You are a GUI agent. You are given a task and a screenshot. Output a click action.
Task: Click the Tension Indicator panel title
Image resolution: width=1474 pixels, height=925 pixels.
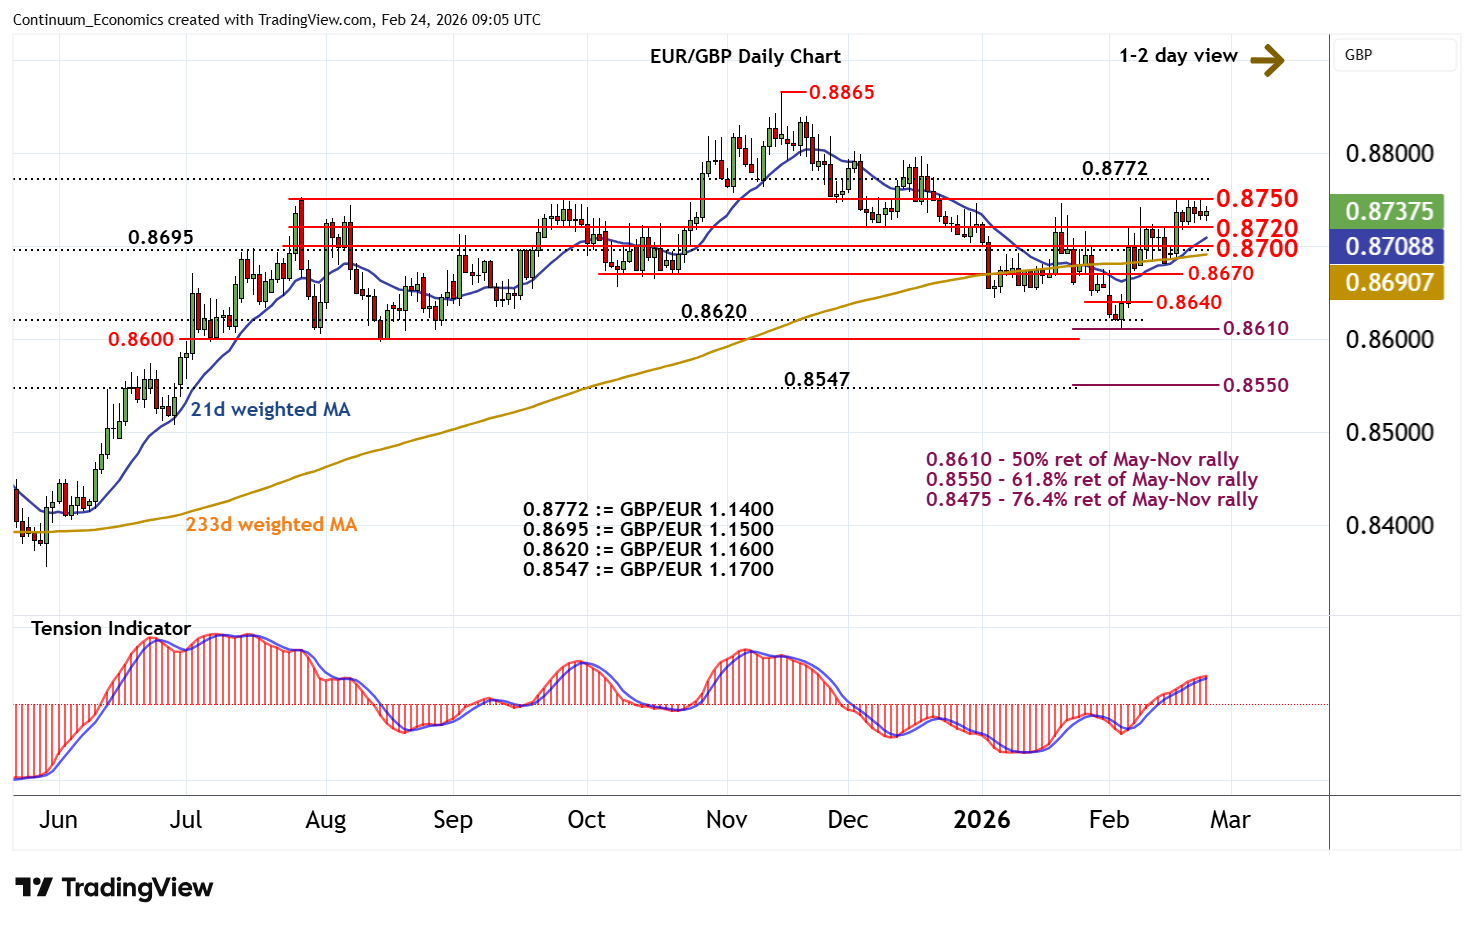(111, 628)
